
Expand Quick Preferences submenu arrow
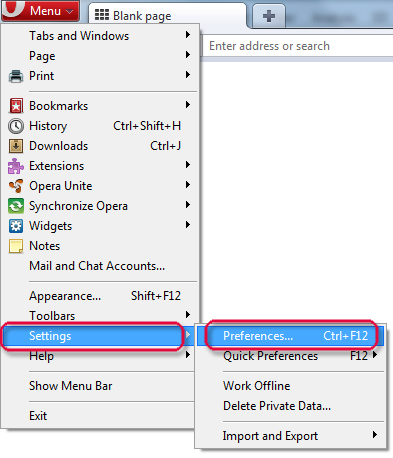(x=375, y=355)
